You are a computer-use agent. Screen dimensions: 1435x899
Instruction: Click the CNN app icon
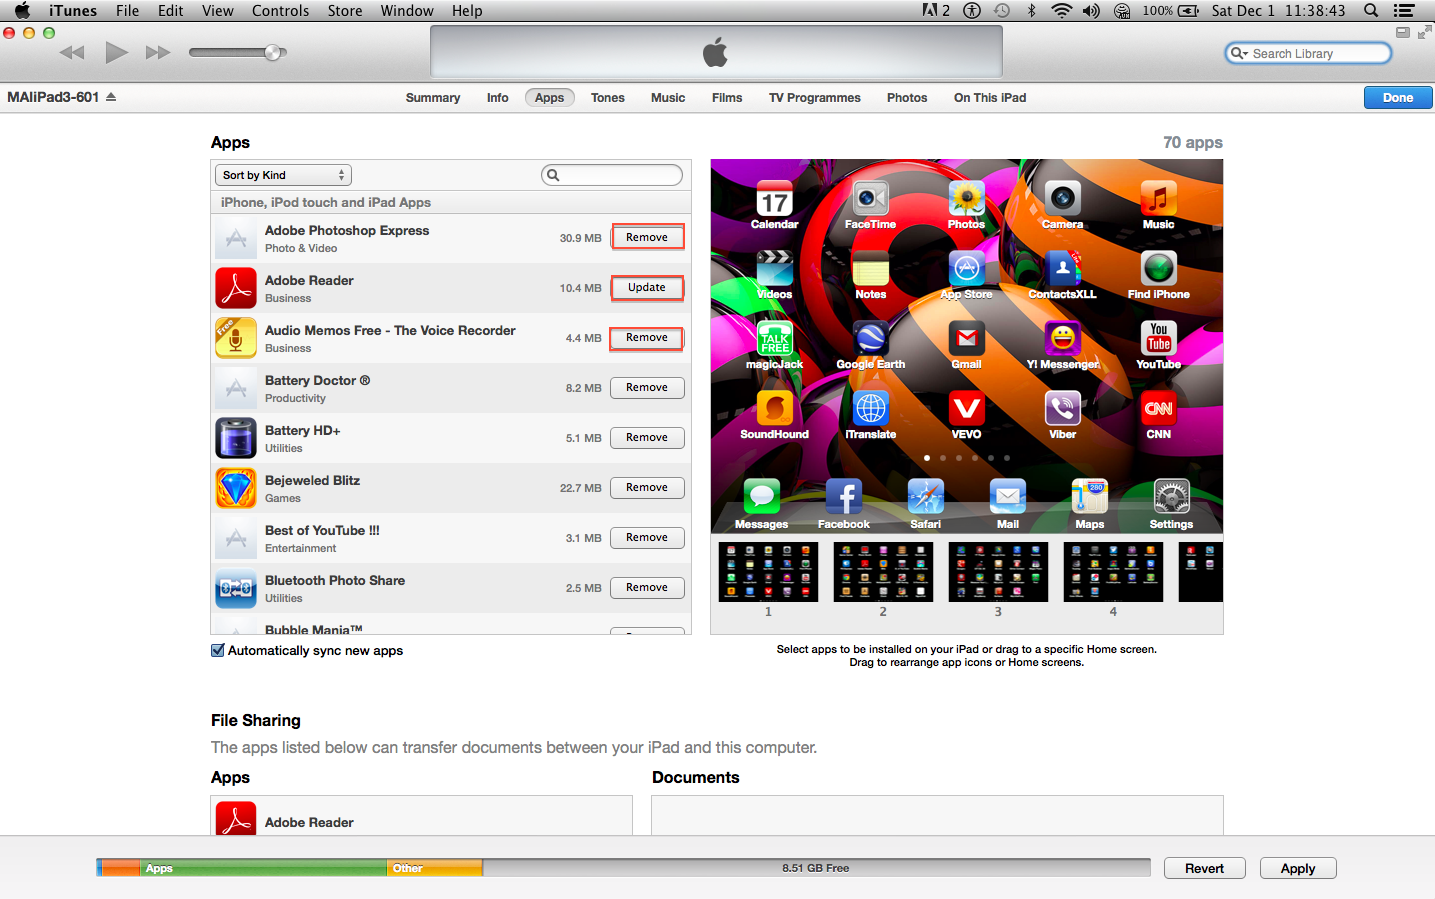(x=1159, y=408)
